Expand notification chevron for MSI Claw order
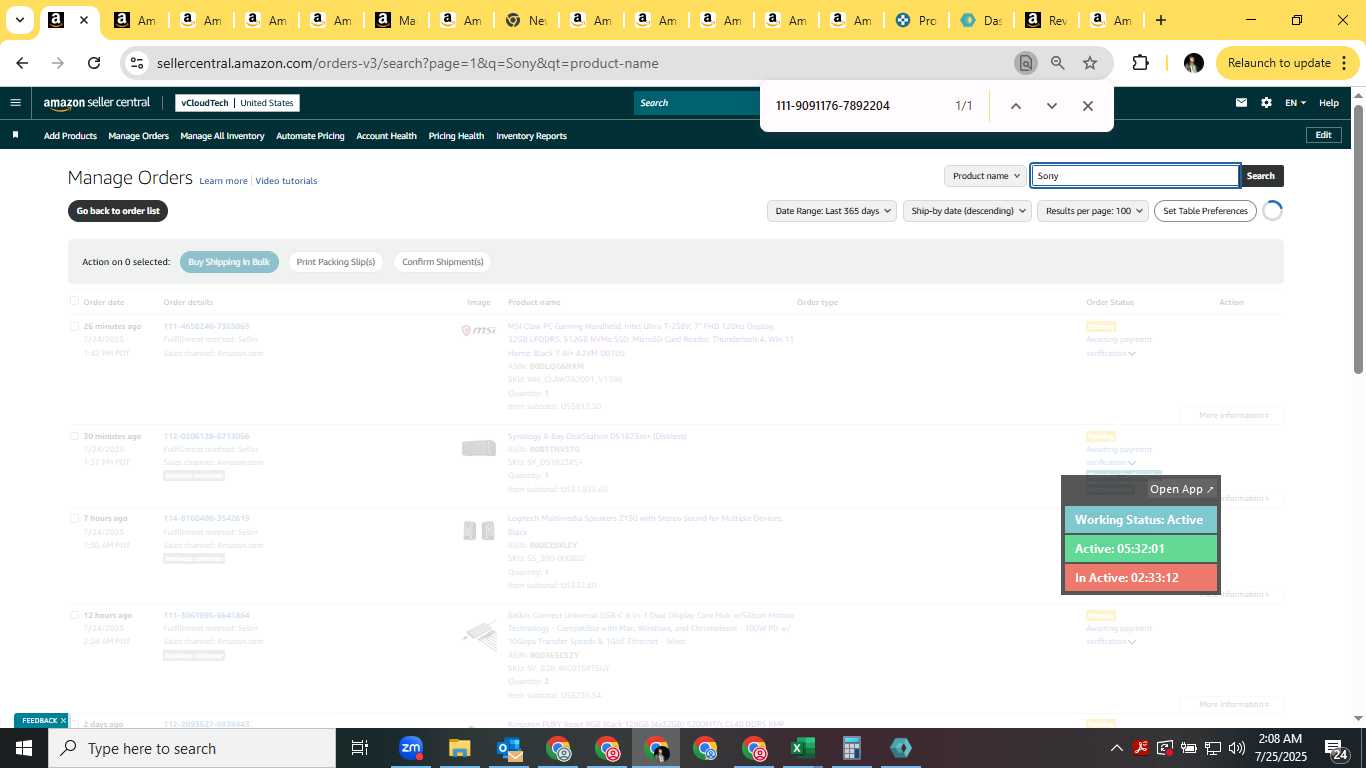Image resolution: width=1366 pixels, height=768 pixels. coord(1132,353)
